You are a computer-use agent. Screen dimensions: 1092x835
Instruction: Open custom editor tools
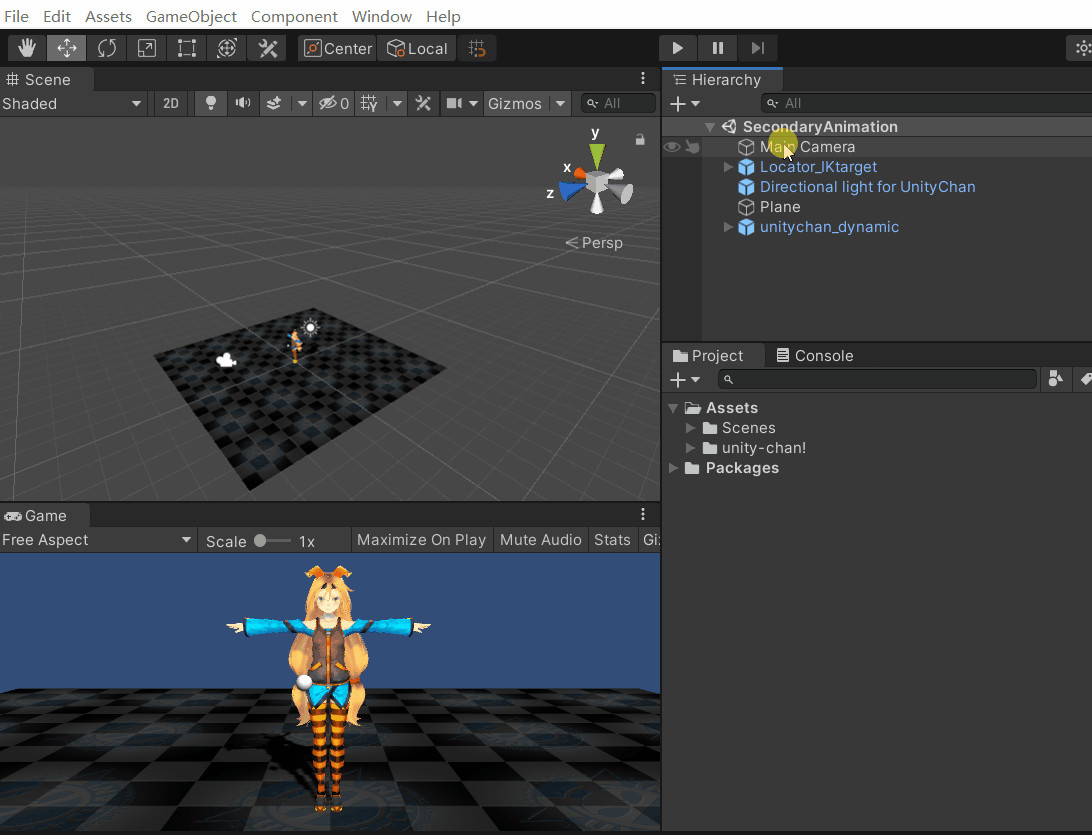pyautogui.click(x=267, y=48)
